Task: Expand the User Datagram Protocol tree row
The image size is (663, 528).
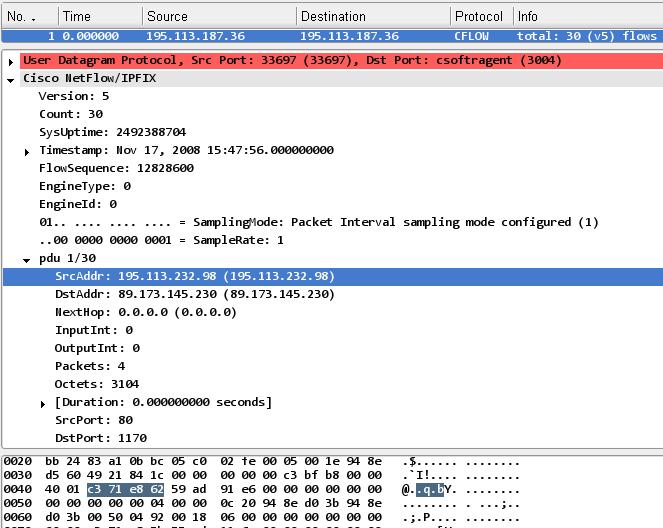Action: tap(11, 62)
